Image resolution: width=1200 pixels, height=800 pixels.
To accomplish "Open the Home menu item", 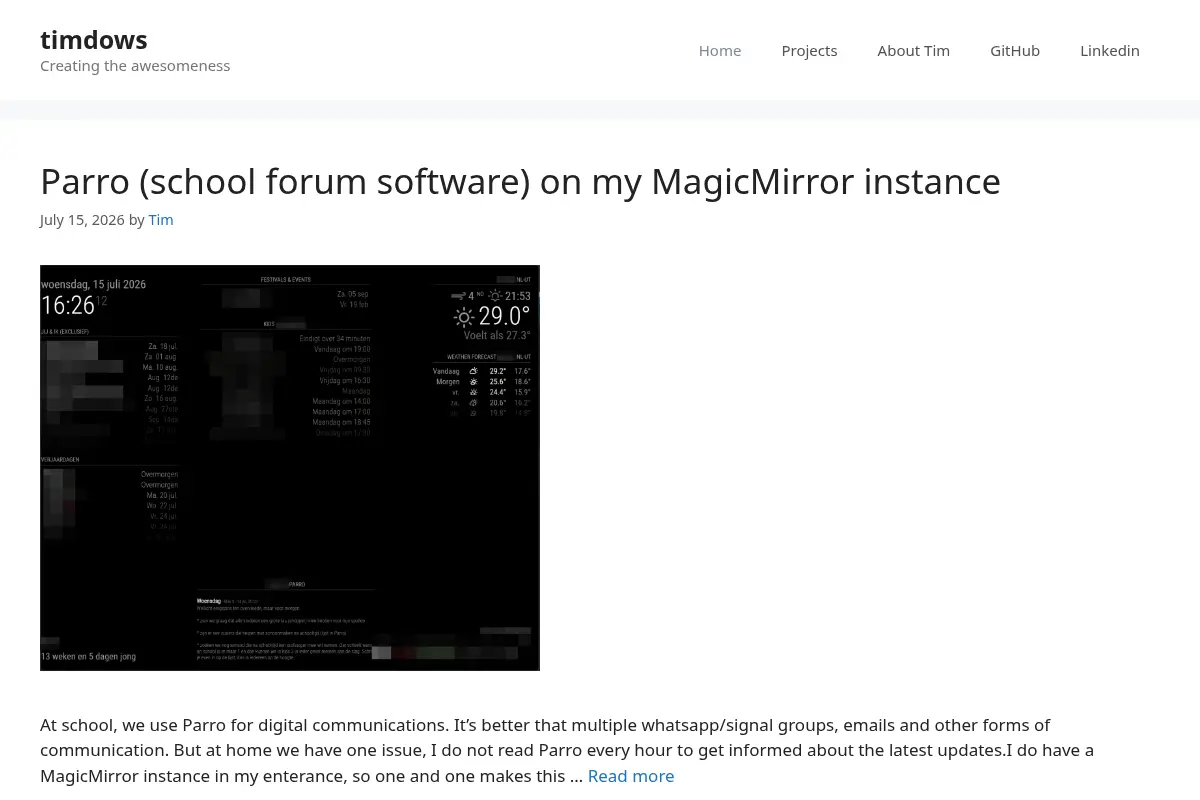I will [720, 50].
